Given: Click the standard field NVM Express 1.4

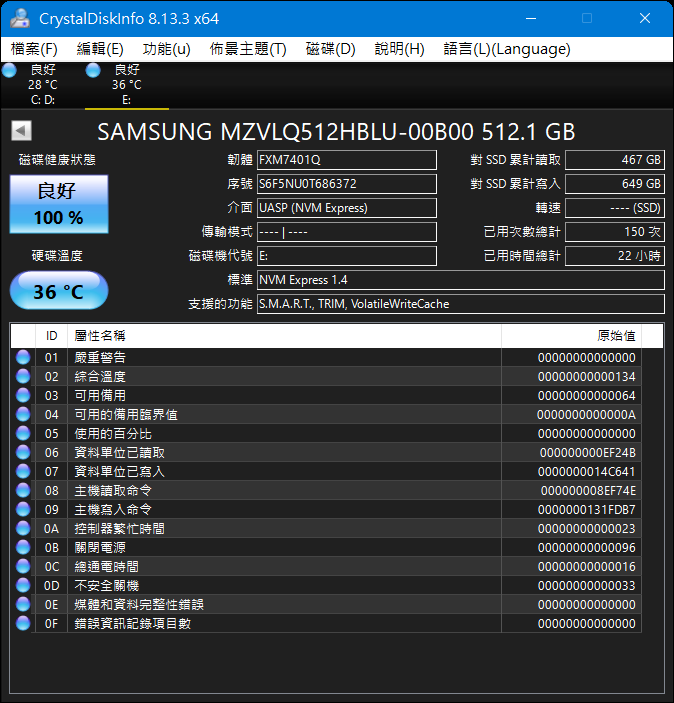Looking at the screenshot, I should [461, 280].
